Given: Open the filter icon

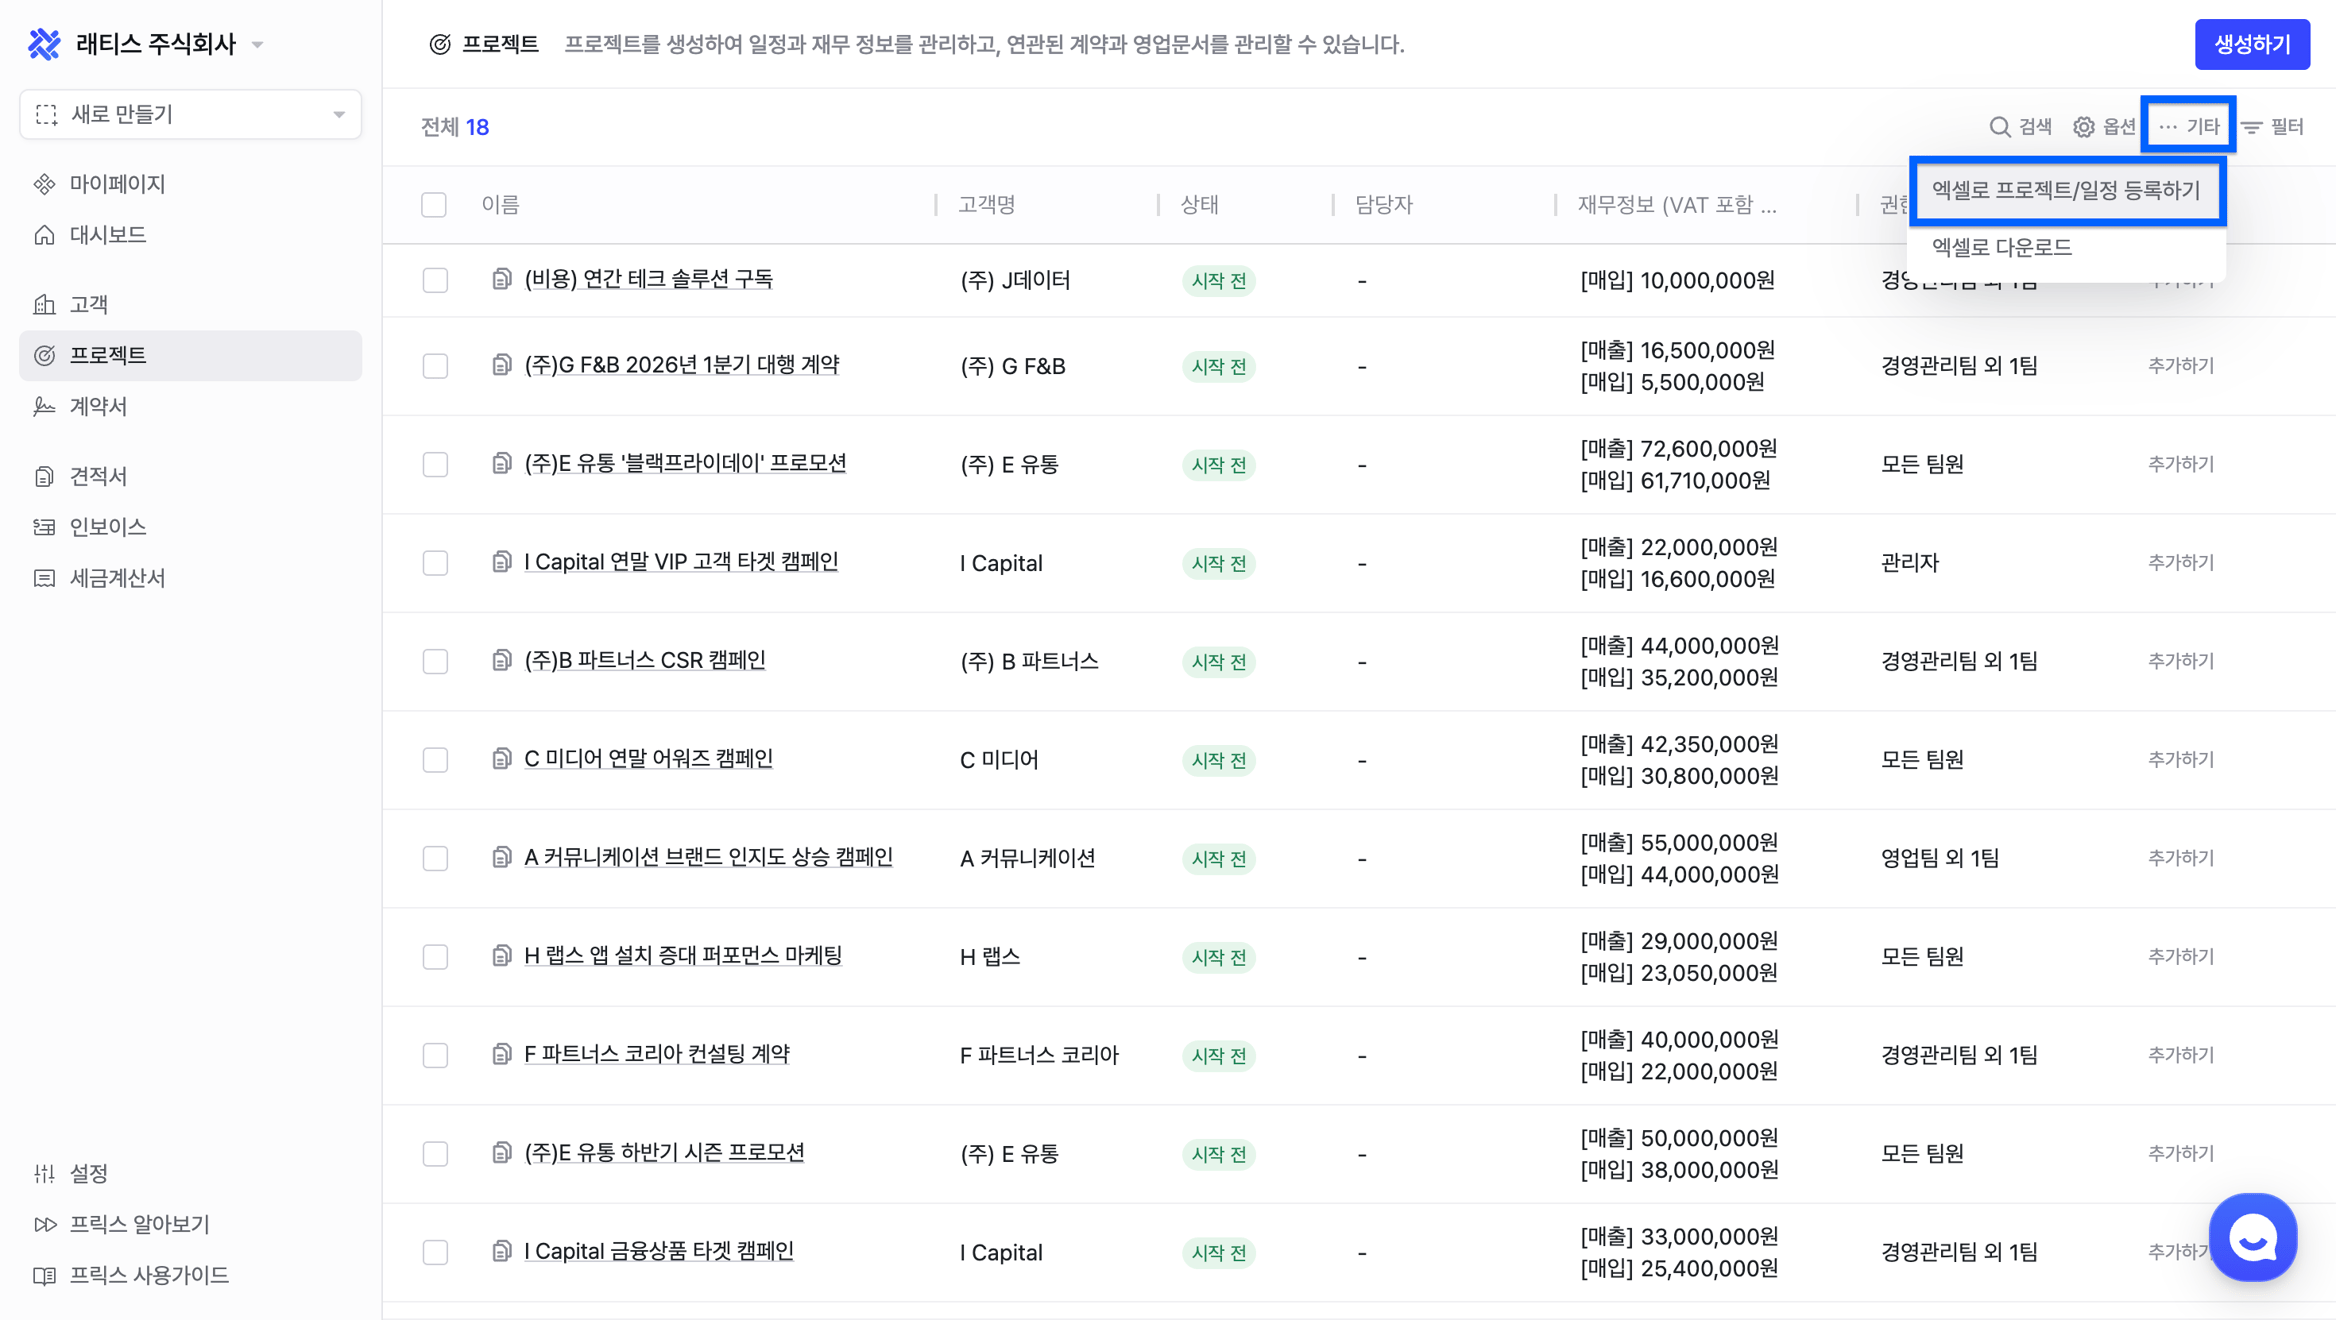Looking at the screenshot, I should (2252, 127).
